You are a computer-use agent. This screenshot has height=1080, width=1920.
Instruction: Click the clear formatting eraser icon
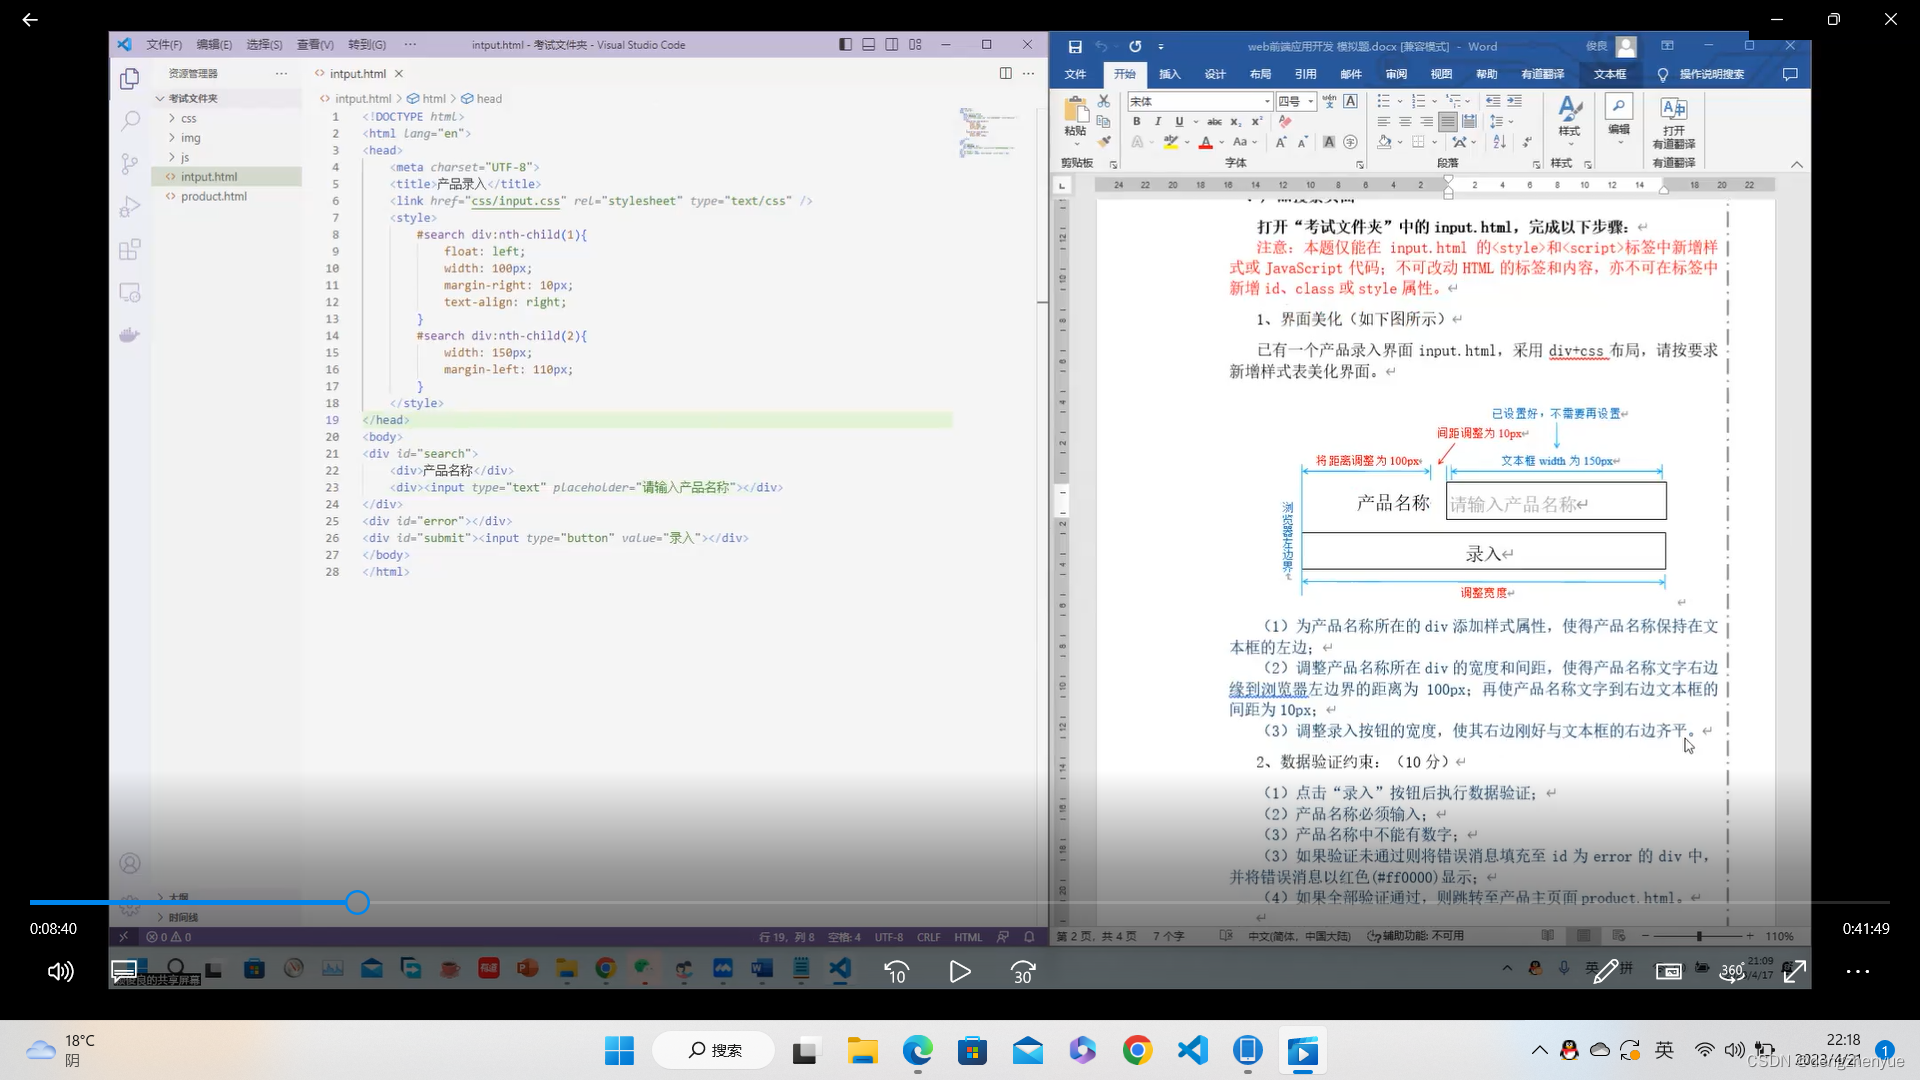pos(1285,121)
